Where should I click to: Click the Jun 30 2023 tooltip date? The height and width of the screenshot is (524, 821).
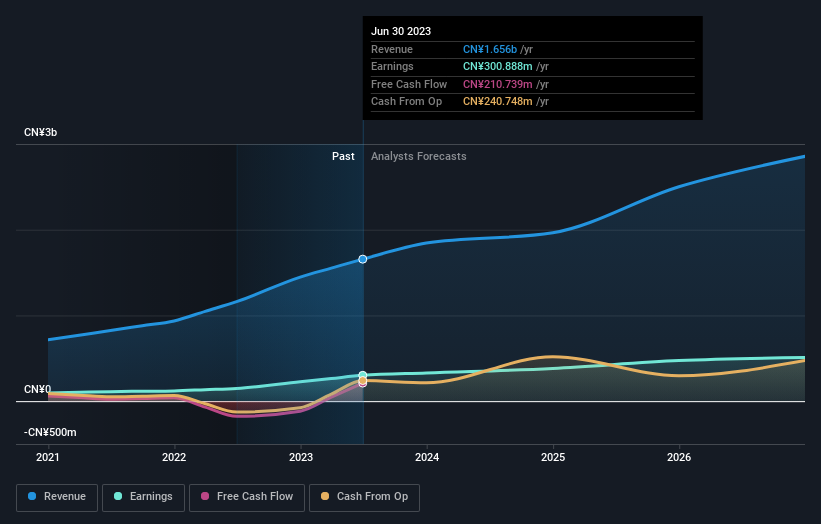(x=401, y=31)
